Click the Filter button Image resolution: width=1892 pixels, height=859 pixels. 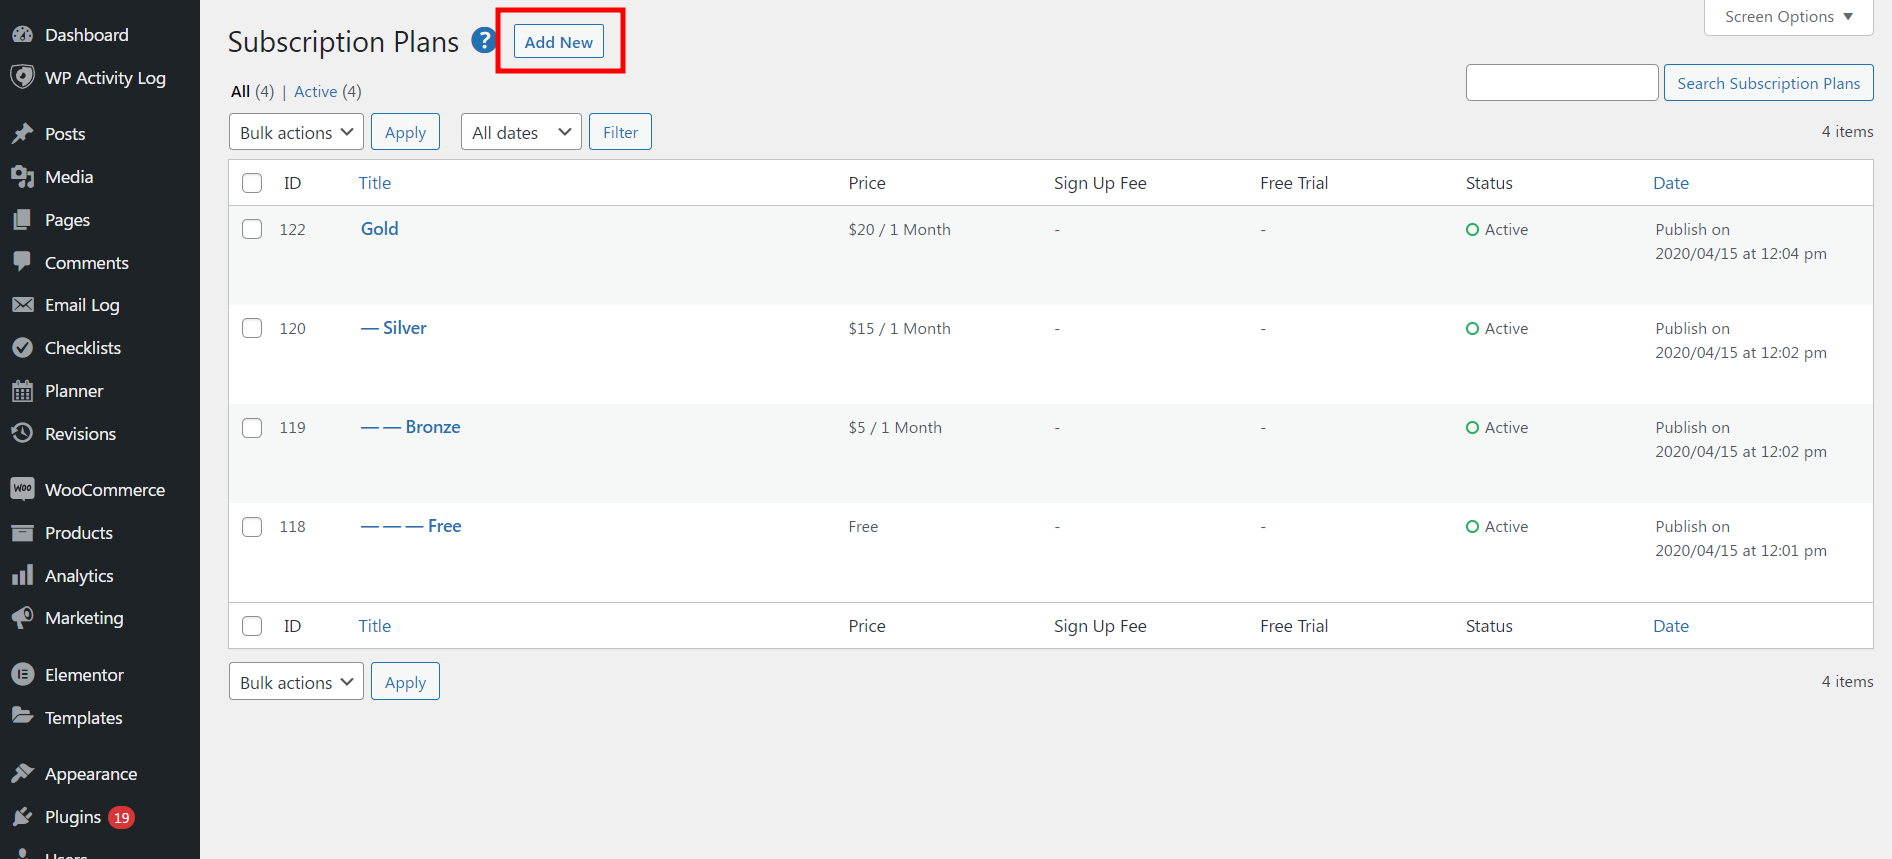(x=620, y=132)
